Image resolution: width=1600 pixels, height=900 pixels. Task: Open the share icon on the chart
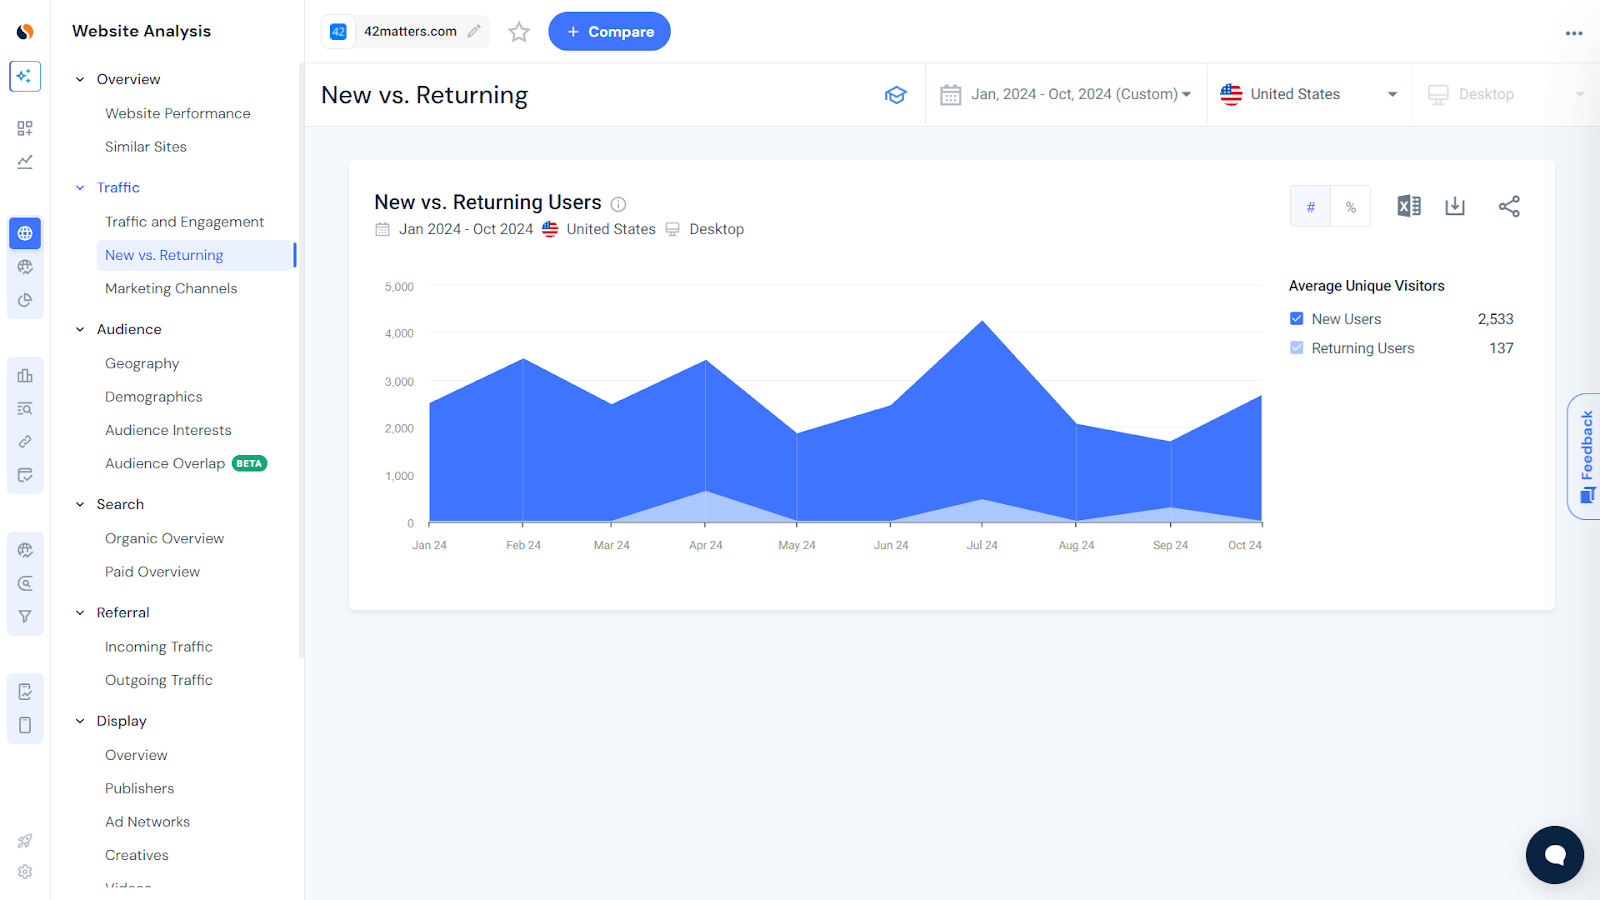click(x=1509, y=206)
